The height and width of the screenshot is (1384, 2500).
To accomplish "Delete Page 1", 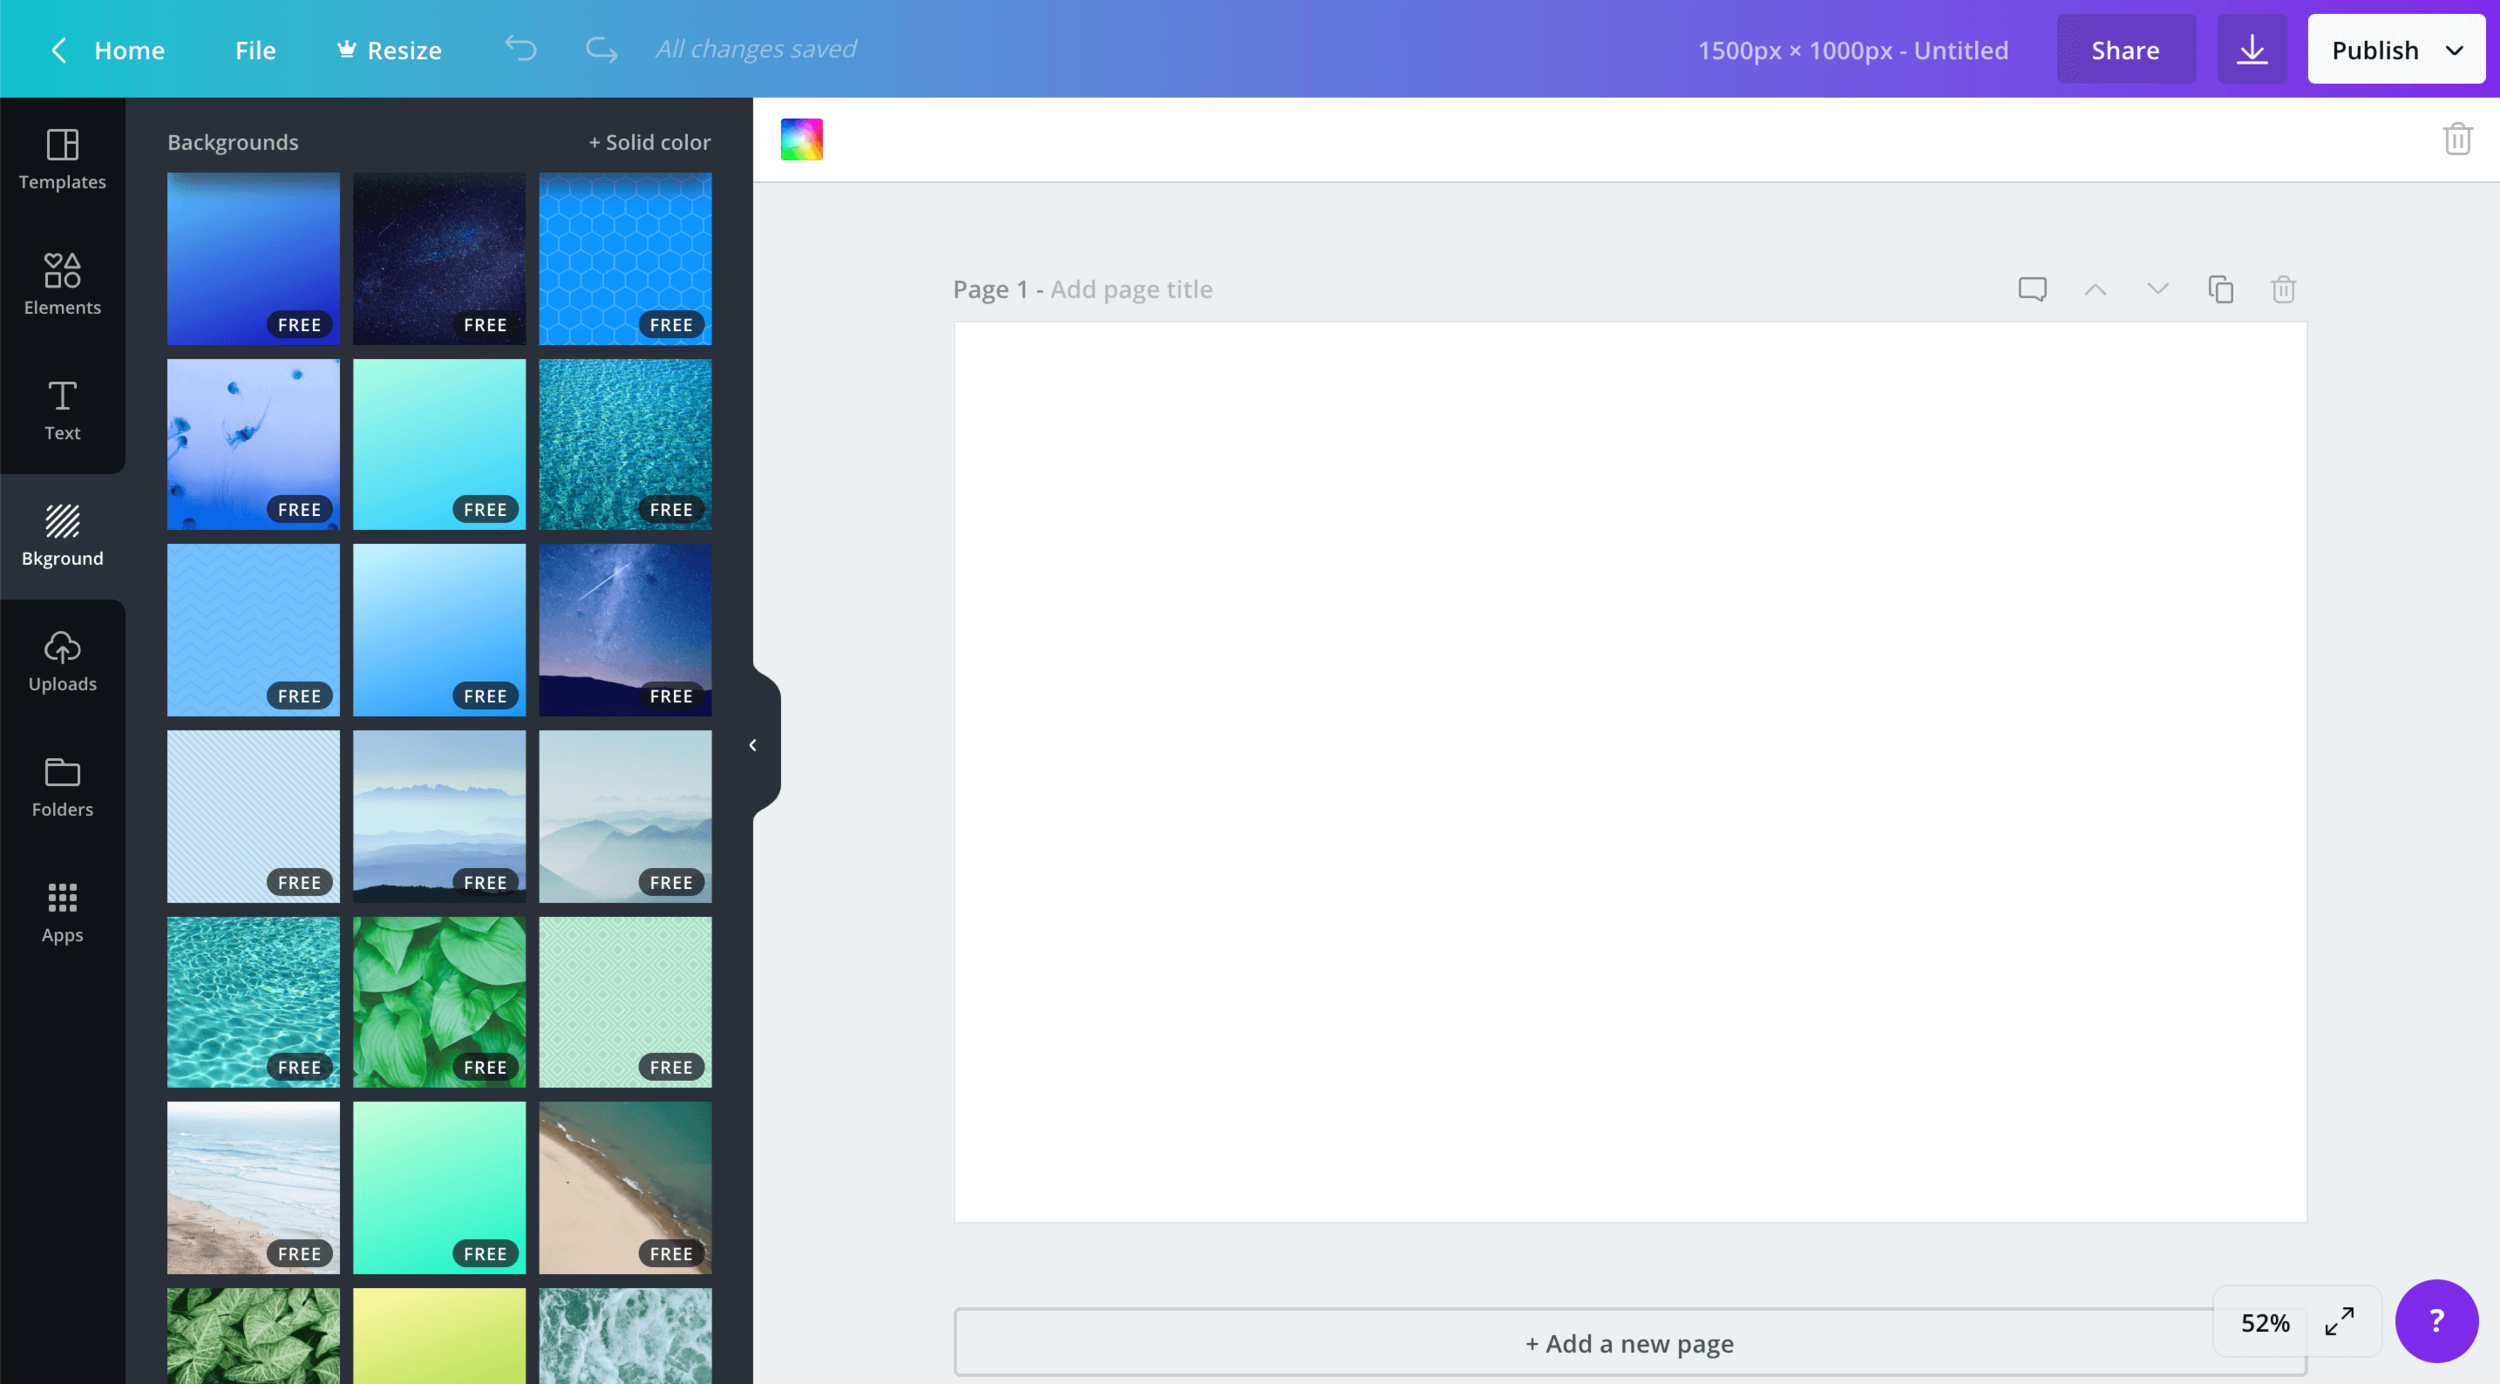I will (x=2281, y=289).
